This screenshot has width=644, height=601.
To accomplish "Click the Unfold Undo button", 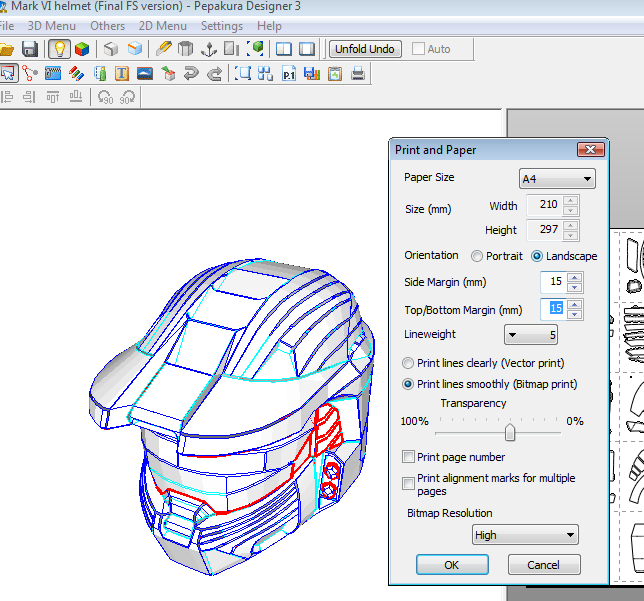I will coord(365,49).
